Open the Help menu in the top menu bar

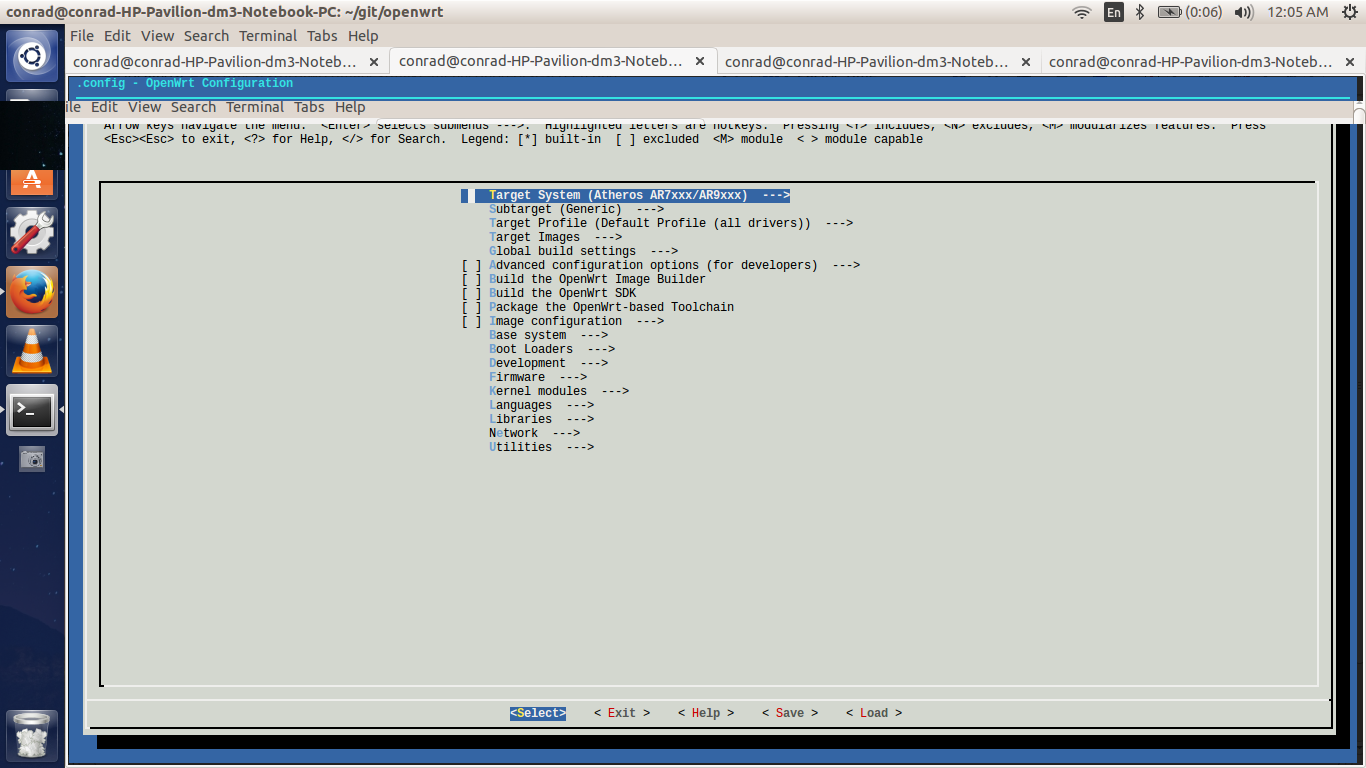[x=363, y=36]
